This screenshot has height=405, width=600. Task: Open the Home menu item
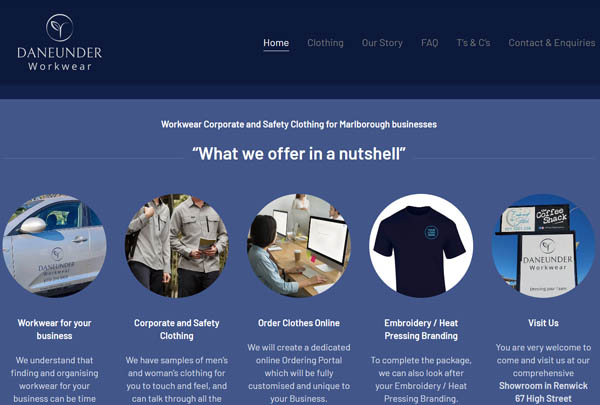[276, 43]
